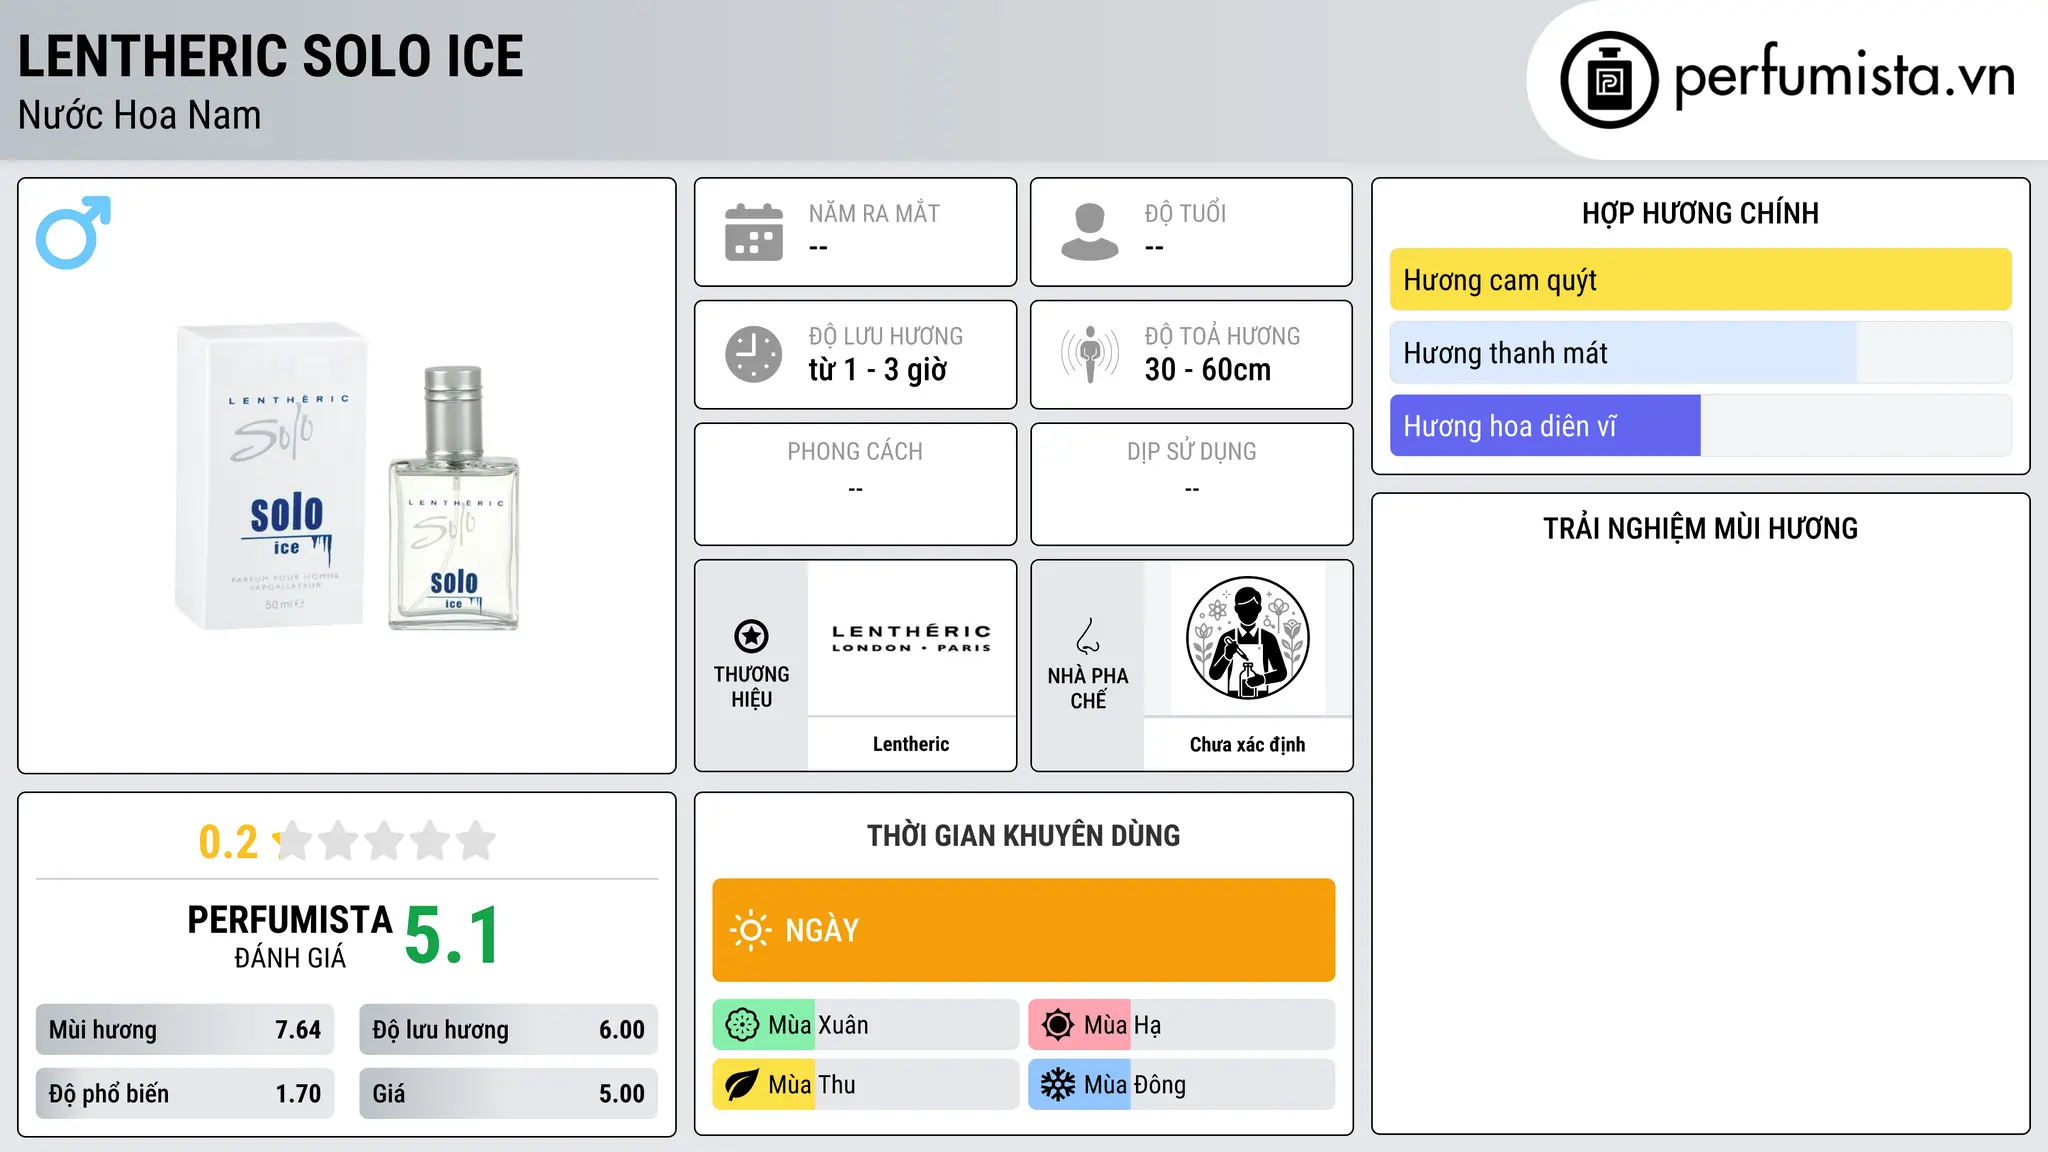This screenshot has height=1152, width=2048.
Task: Click the star rating row
Action: tap(385, 841)
